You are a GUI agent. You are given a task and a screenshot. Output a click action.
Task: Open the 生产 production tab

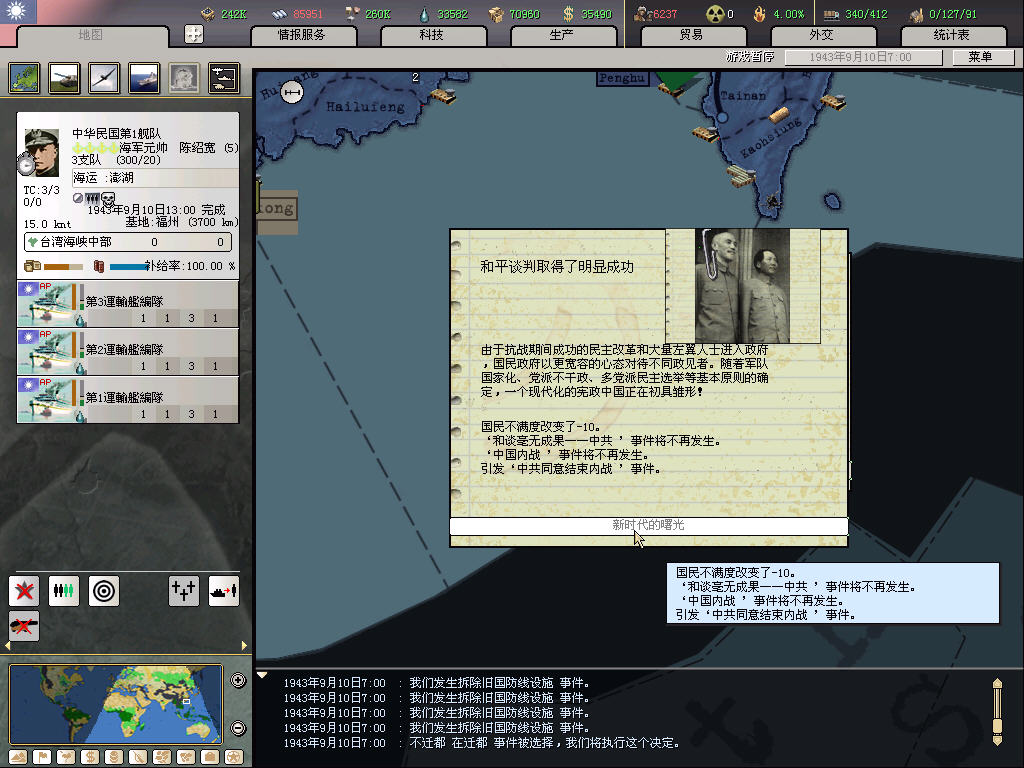click(562, 35)
